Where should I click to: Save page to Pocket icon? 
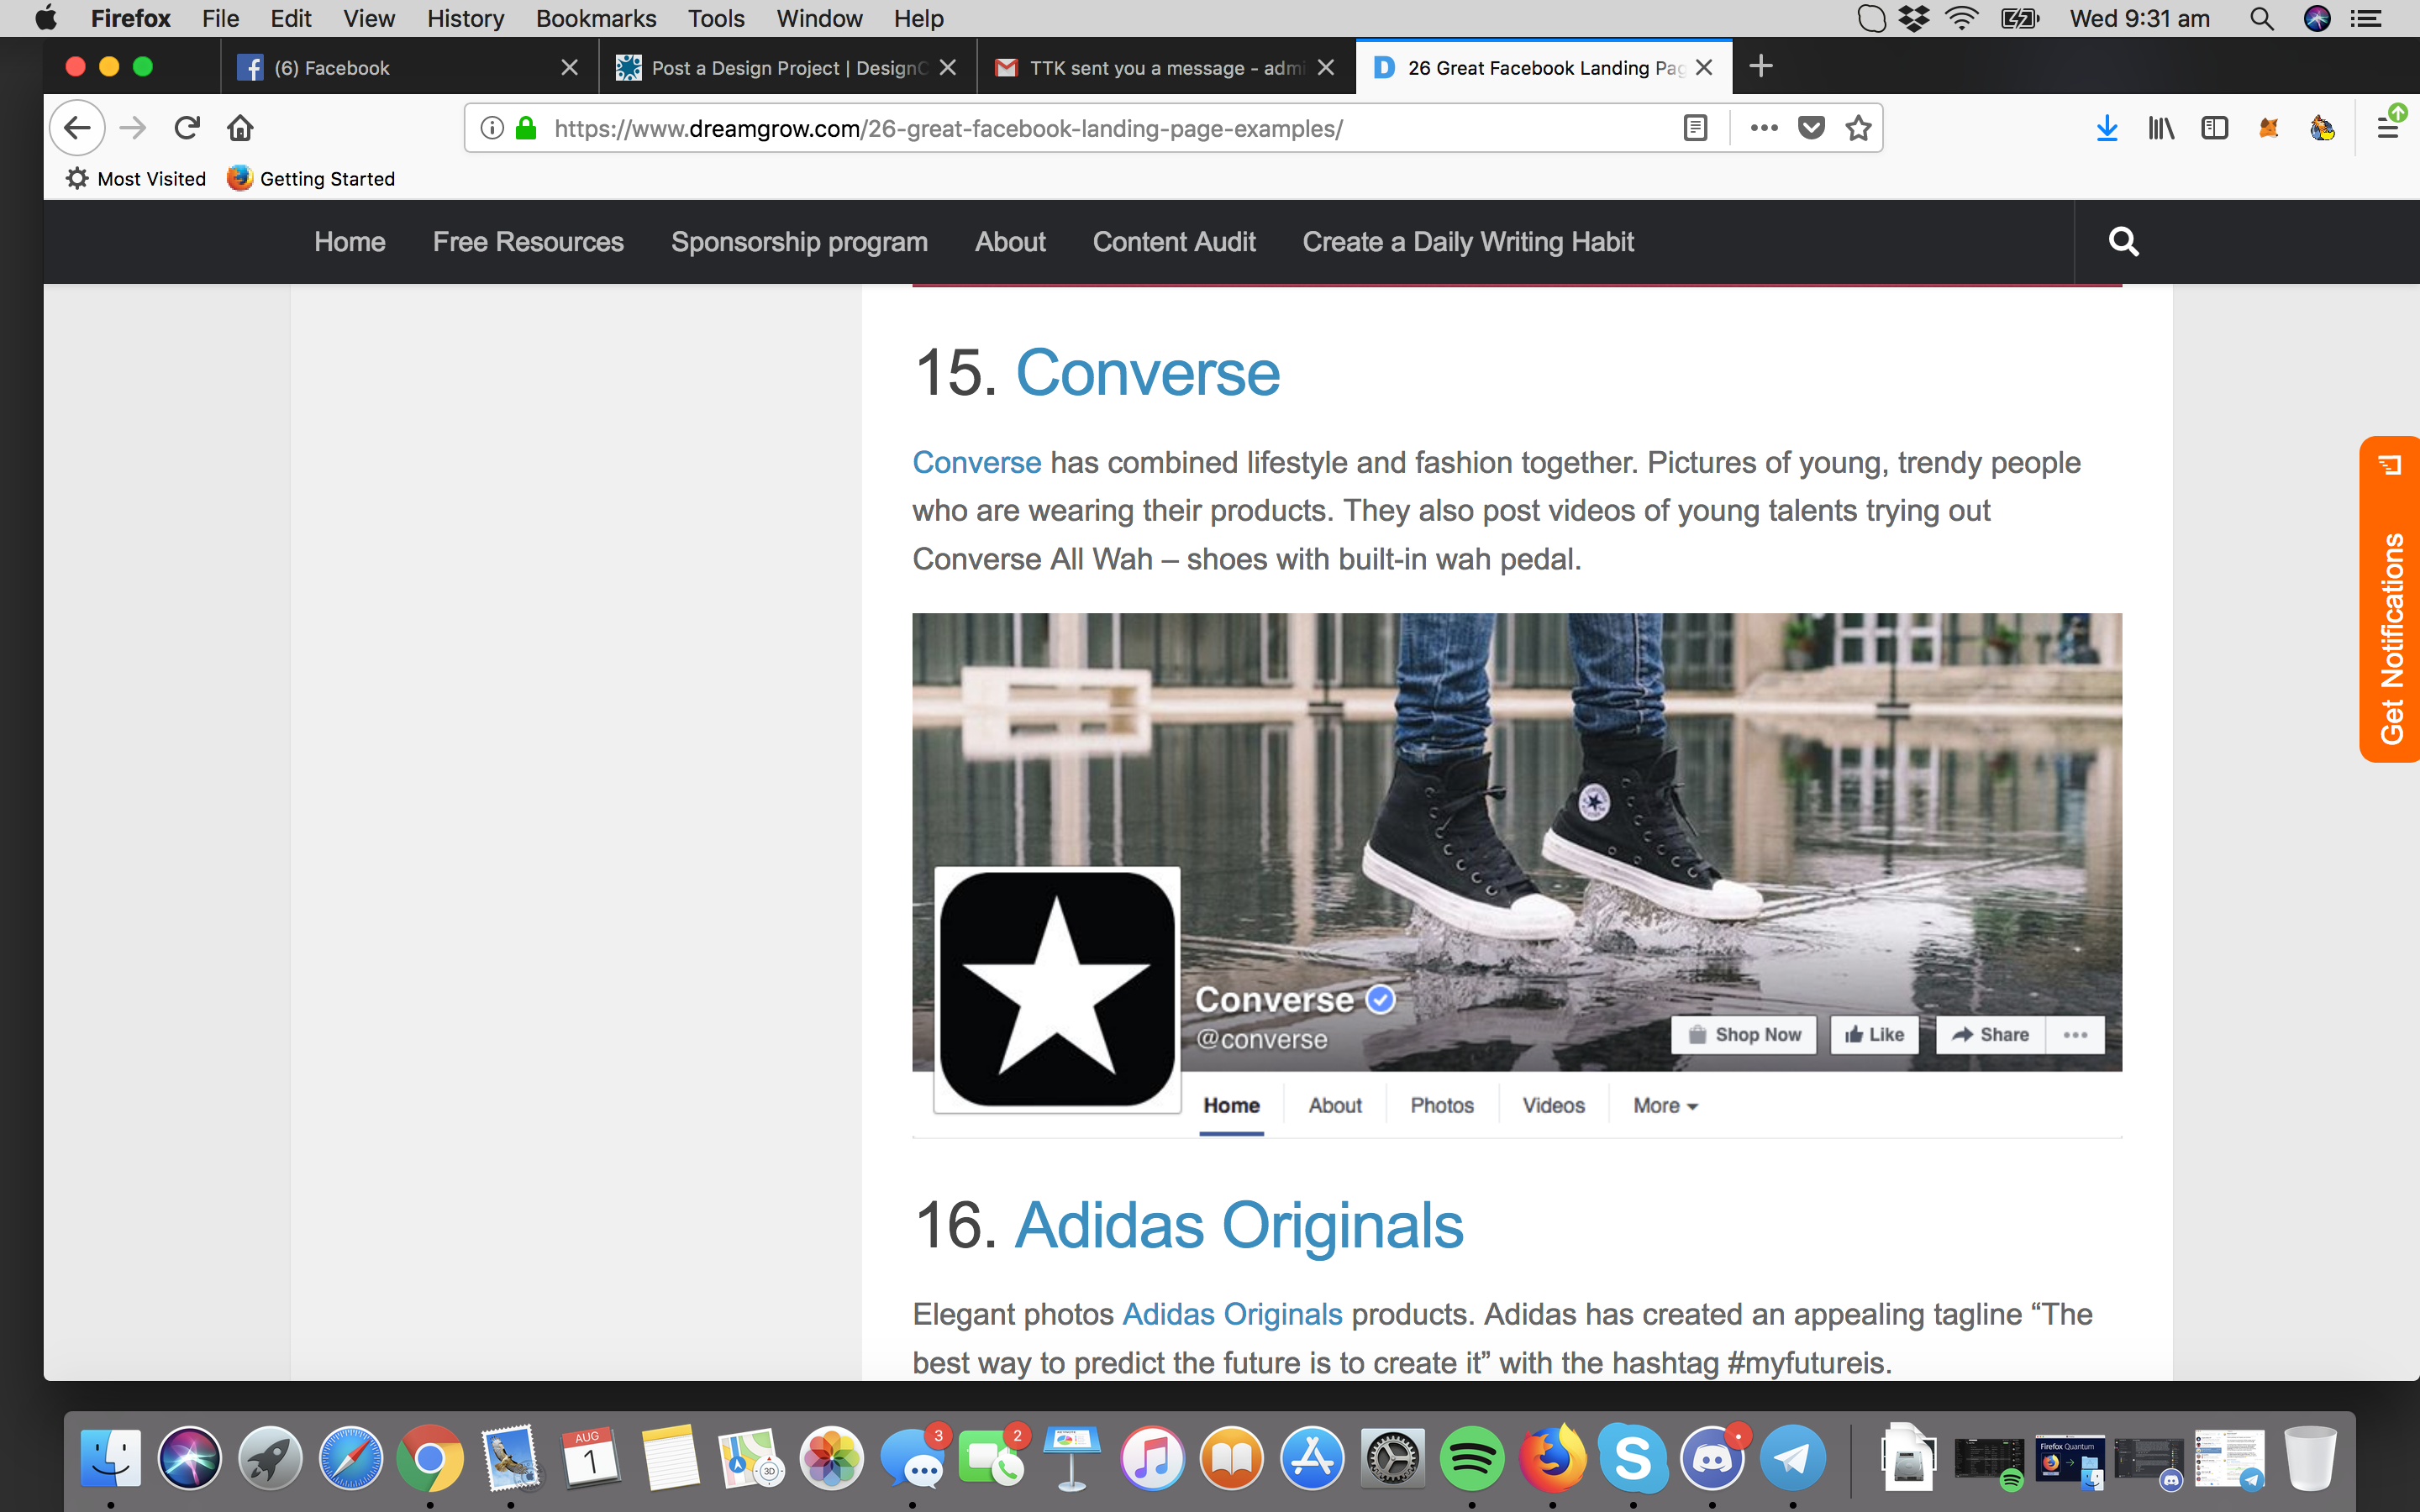pyautogui.click(x=1811, y=128)
